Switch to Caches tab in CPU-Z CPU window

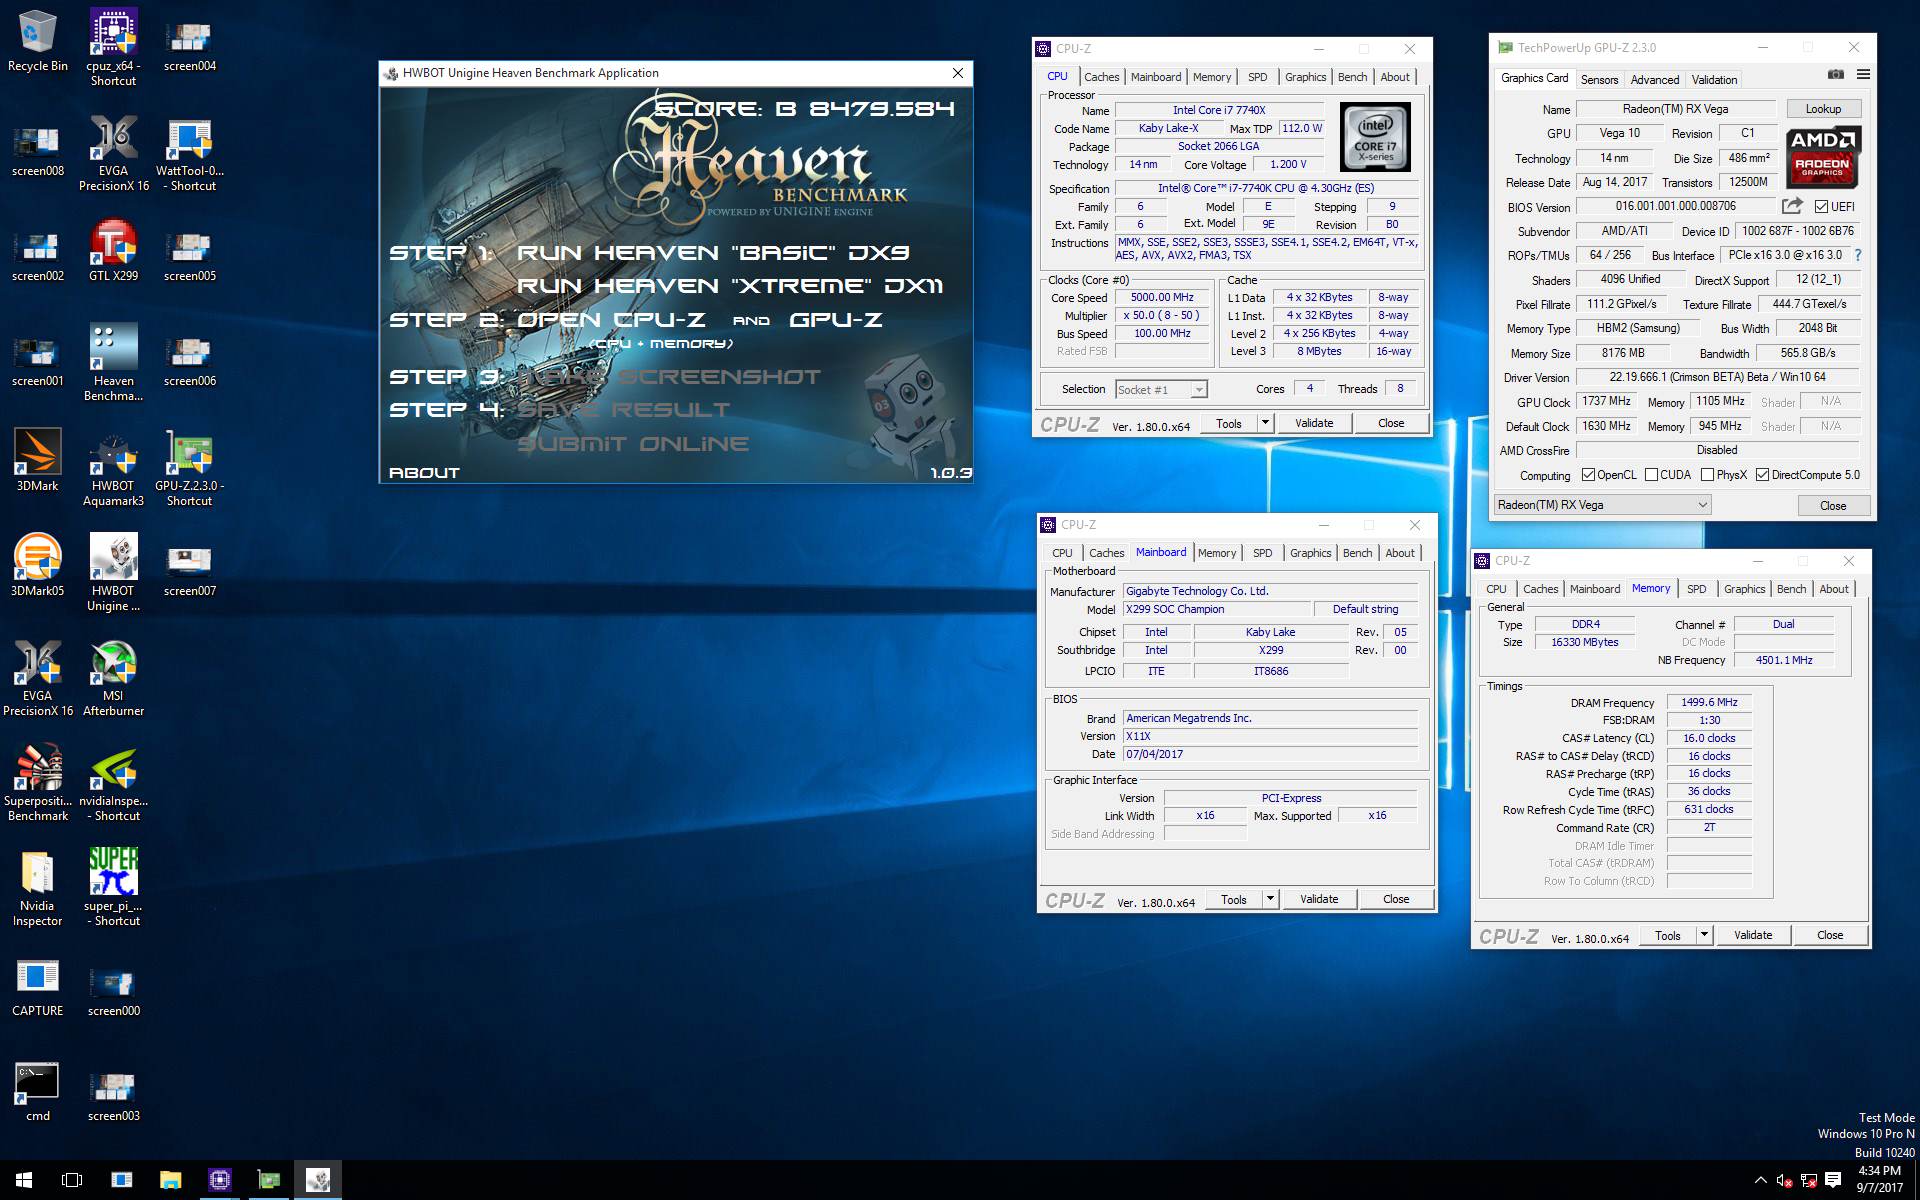click(1101, 77)
